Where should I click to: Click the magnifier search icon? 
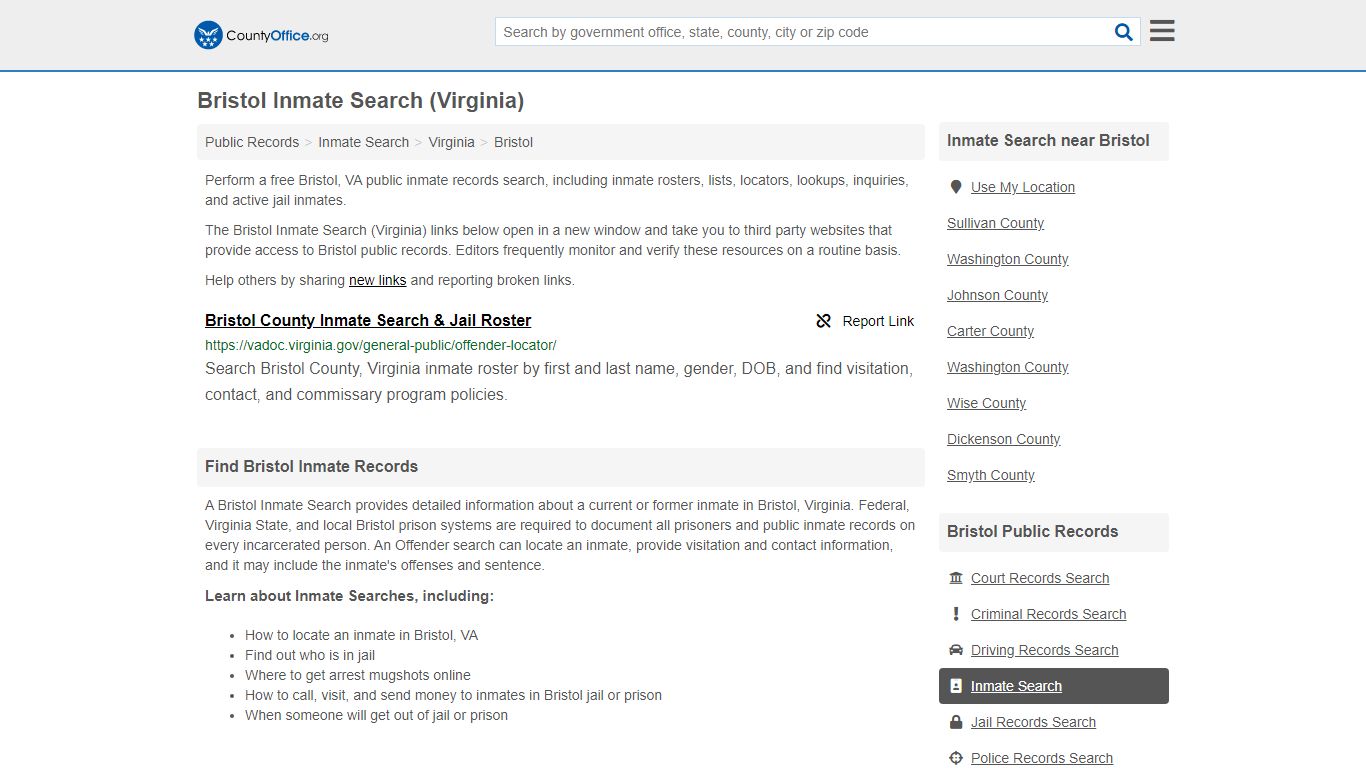tap(1124, 32)
